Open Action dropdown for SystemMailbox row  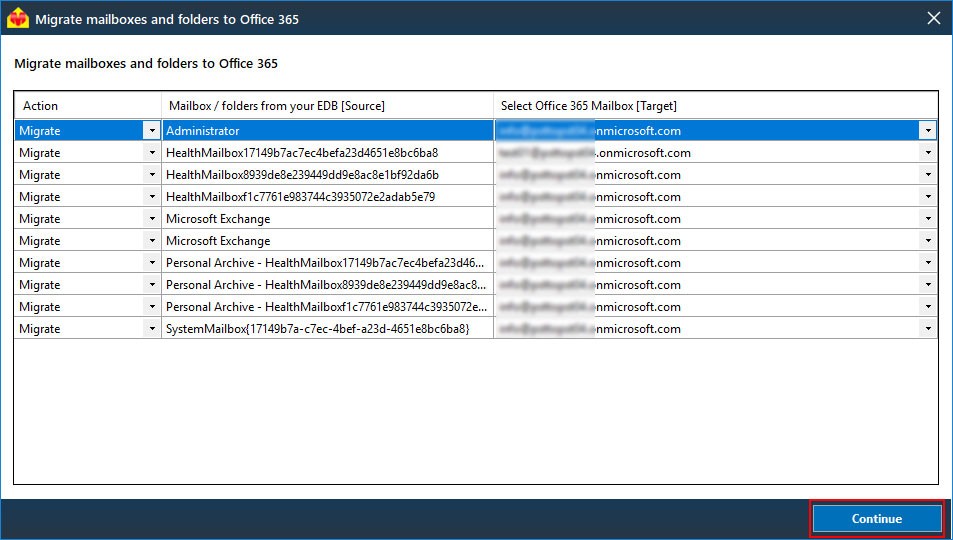(152, 328)
